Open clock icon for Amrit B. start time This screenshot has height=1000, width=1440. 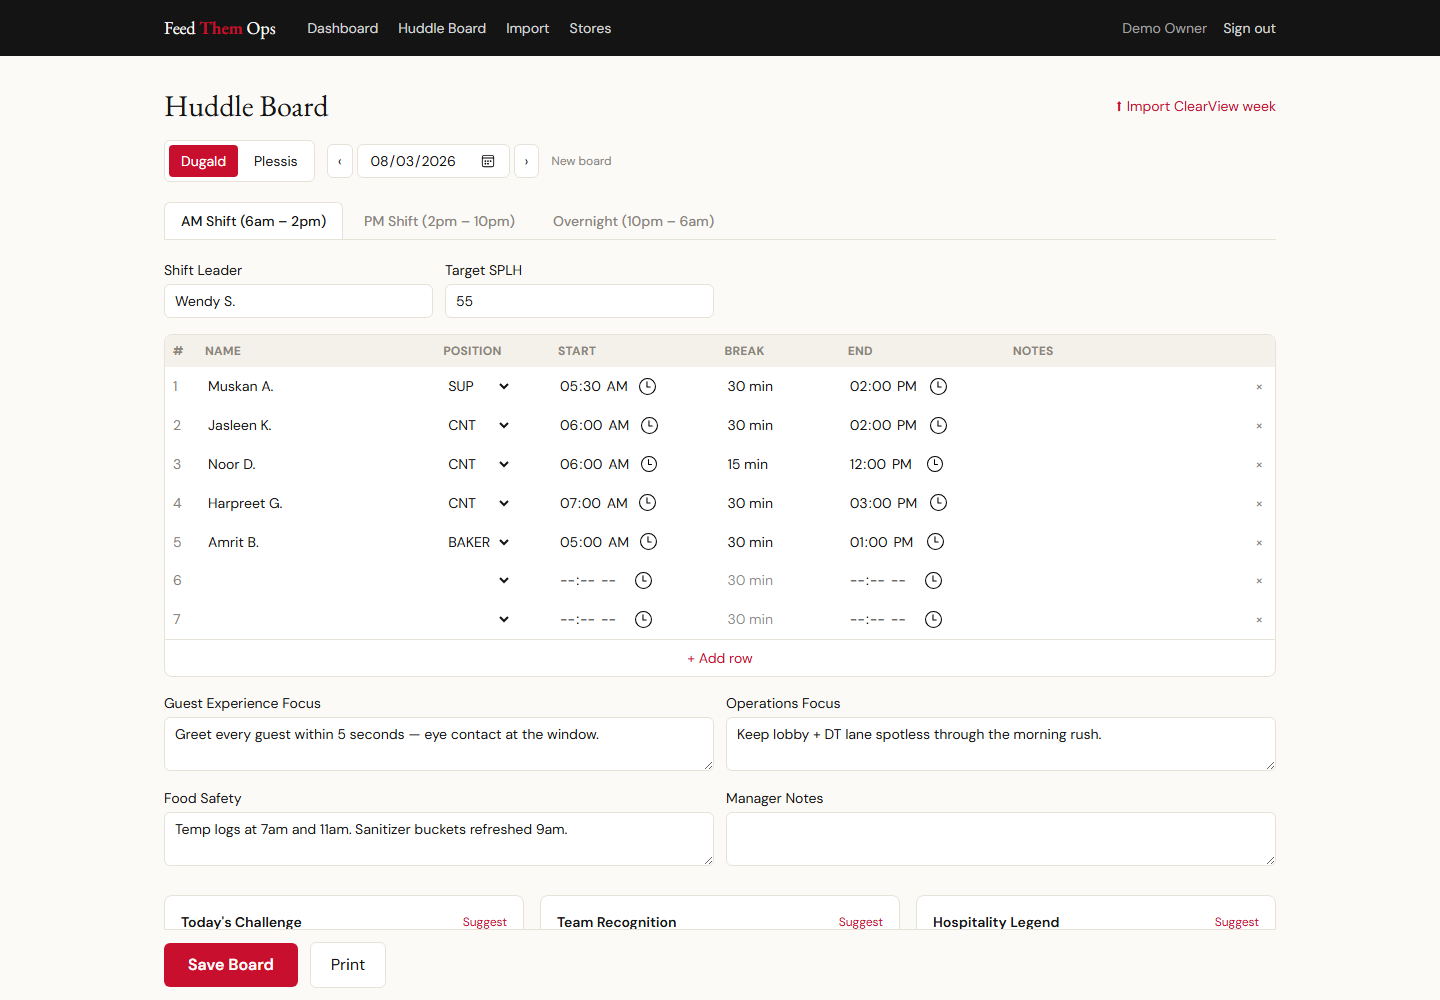[x=648, y=542]
